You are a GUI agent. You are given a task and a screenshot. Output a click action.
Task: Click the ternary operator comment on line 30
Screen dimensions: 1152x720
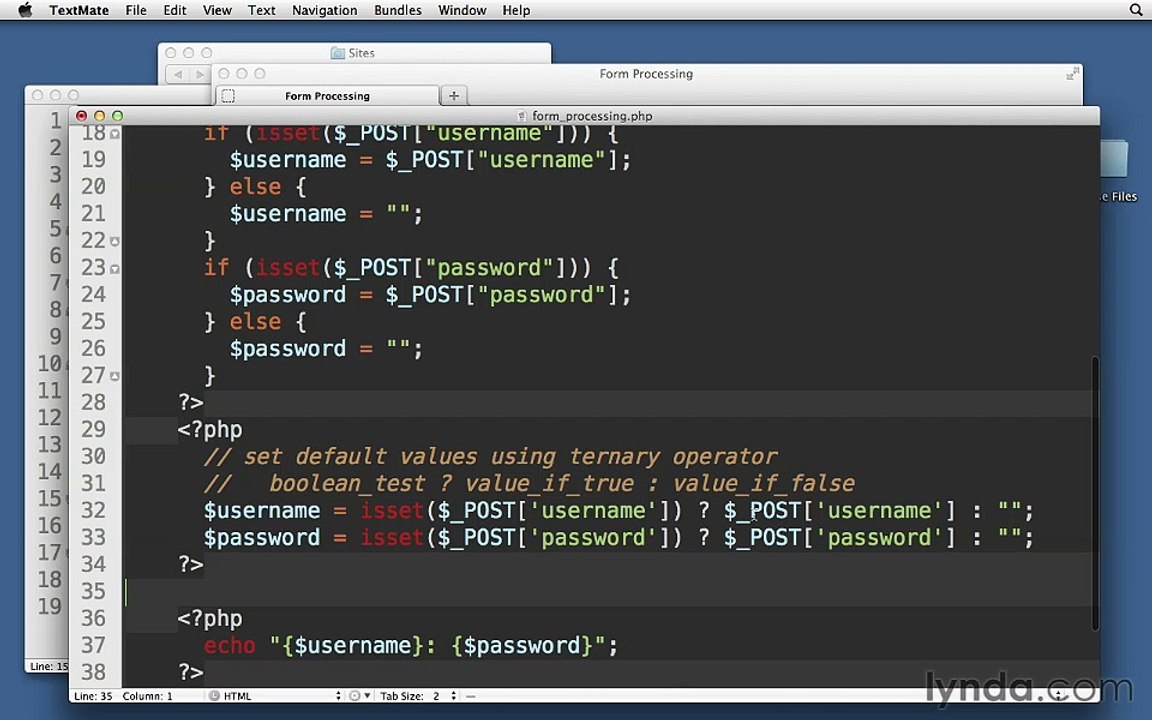click(490, 456)
